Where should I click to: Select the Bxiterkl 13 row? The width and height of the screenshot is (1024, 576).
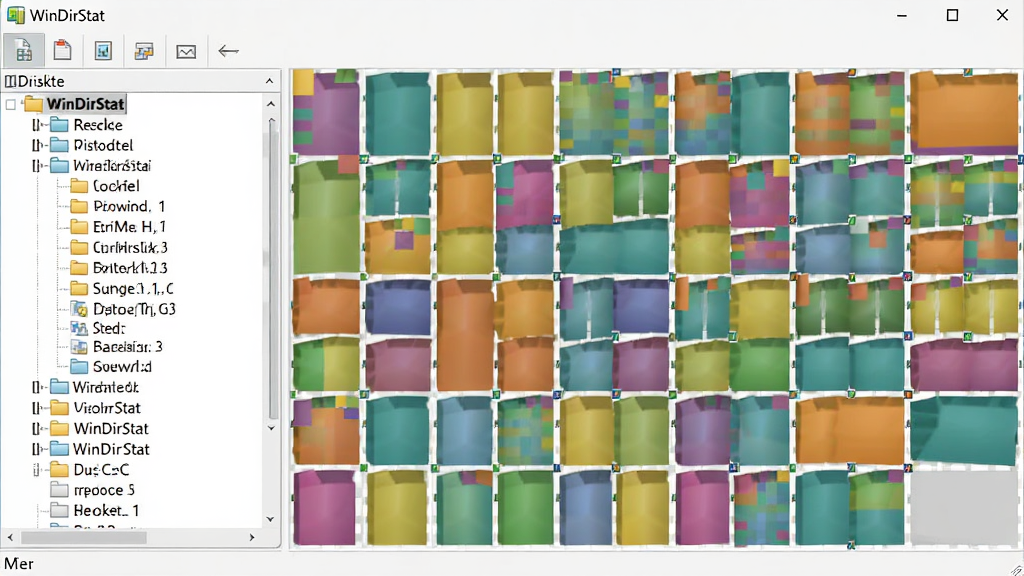click(130, 268)
